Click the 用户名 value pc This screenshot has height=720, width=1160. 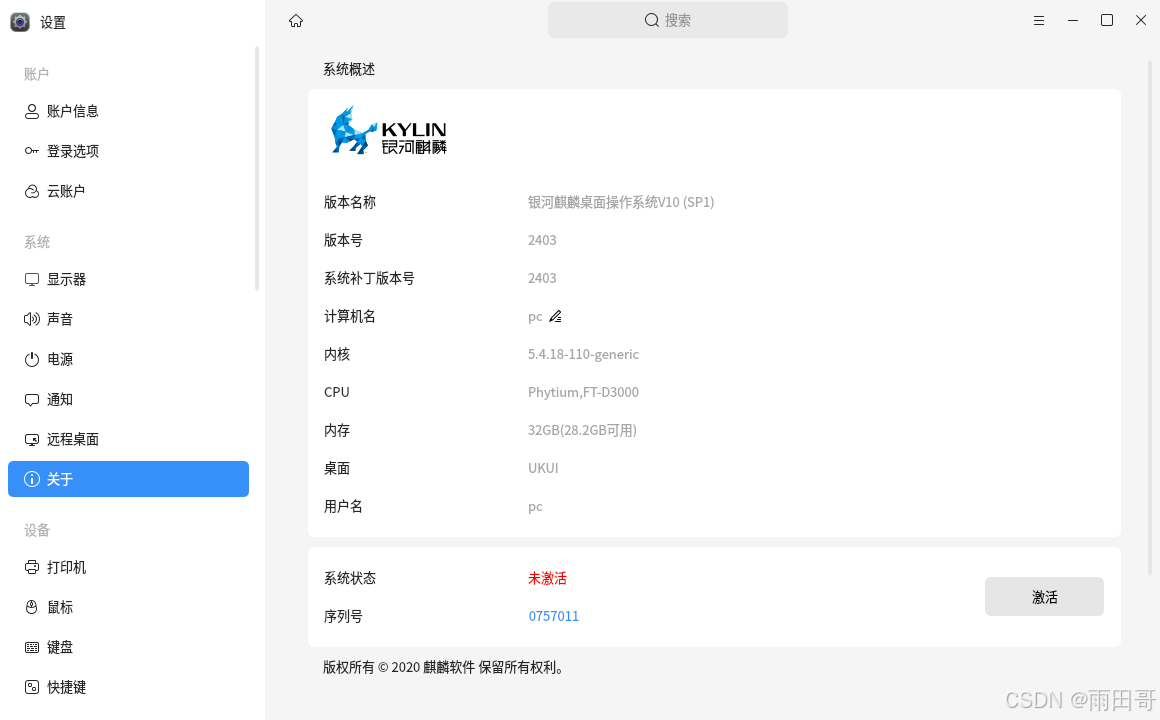(535, 507)
